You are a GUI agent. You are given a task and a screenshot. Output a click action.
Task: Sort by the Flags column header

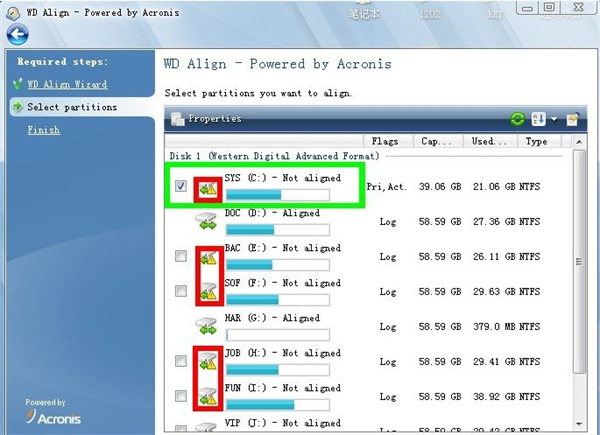coord(388,141)
